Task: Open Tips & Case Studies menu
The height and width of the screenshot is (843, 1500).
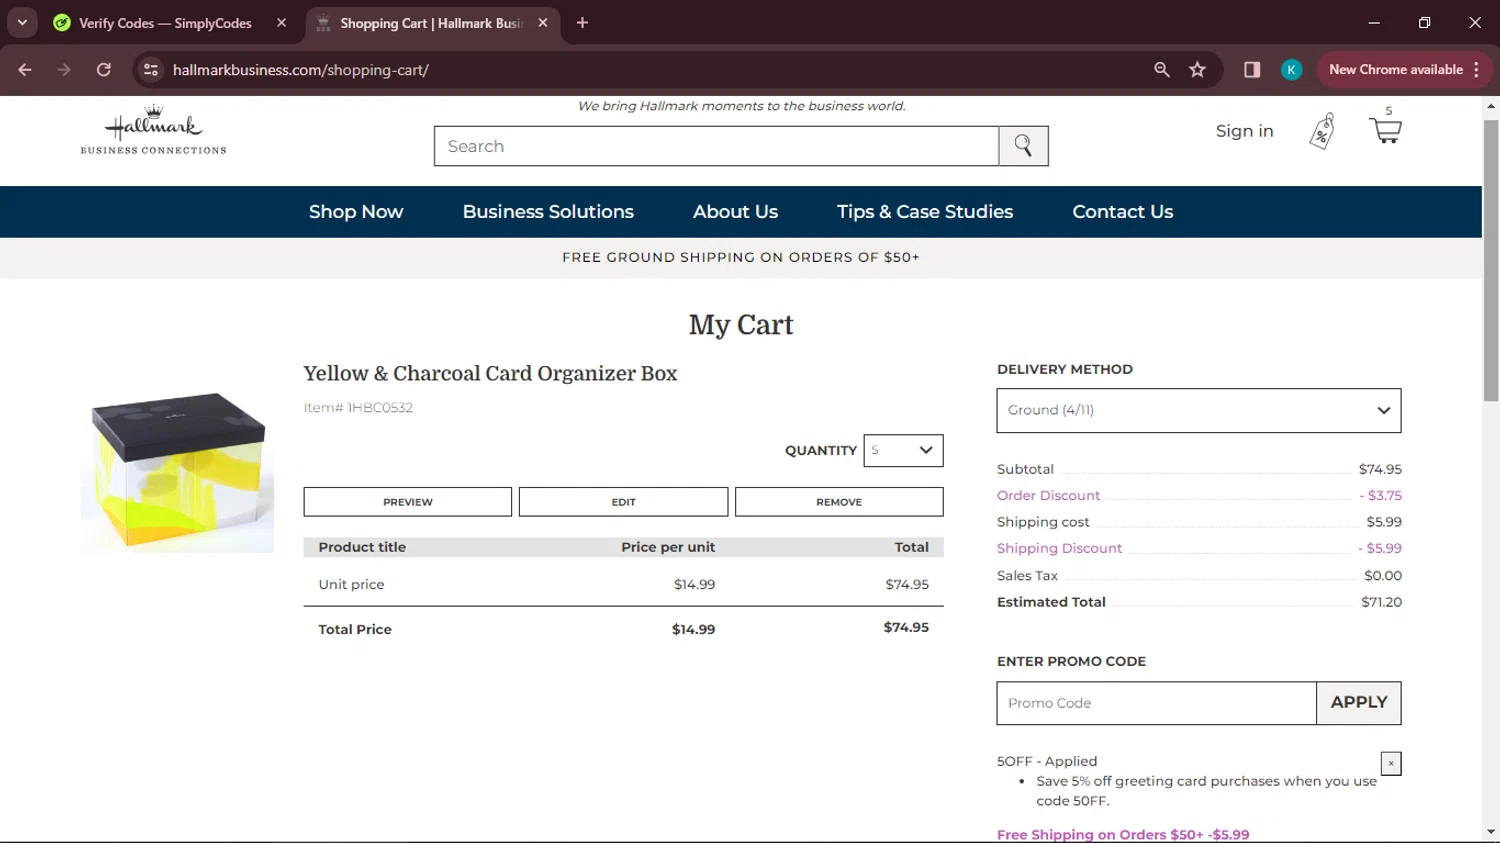Action: click(925, 212)
